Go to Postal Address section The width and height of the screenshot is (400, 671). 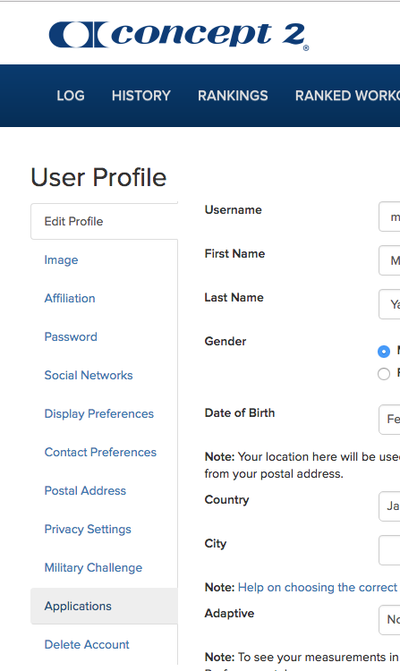[85, 491]
